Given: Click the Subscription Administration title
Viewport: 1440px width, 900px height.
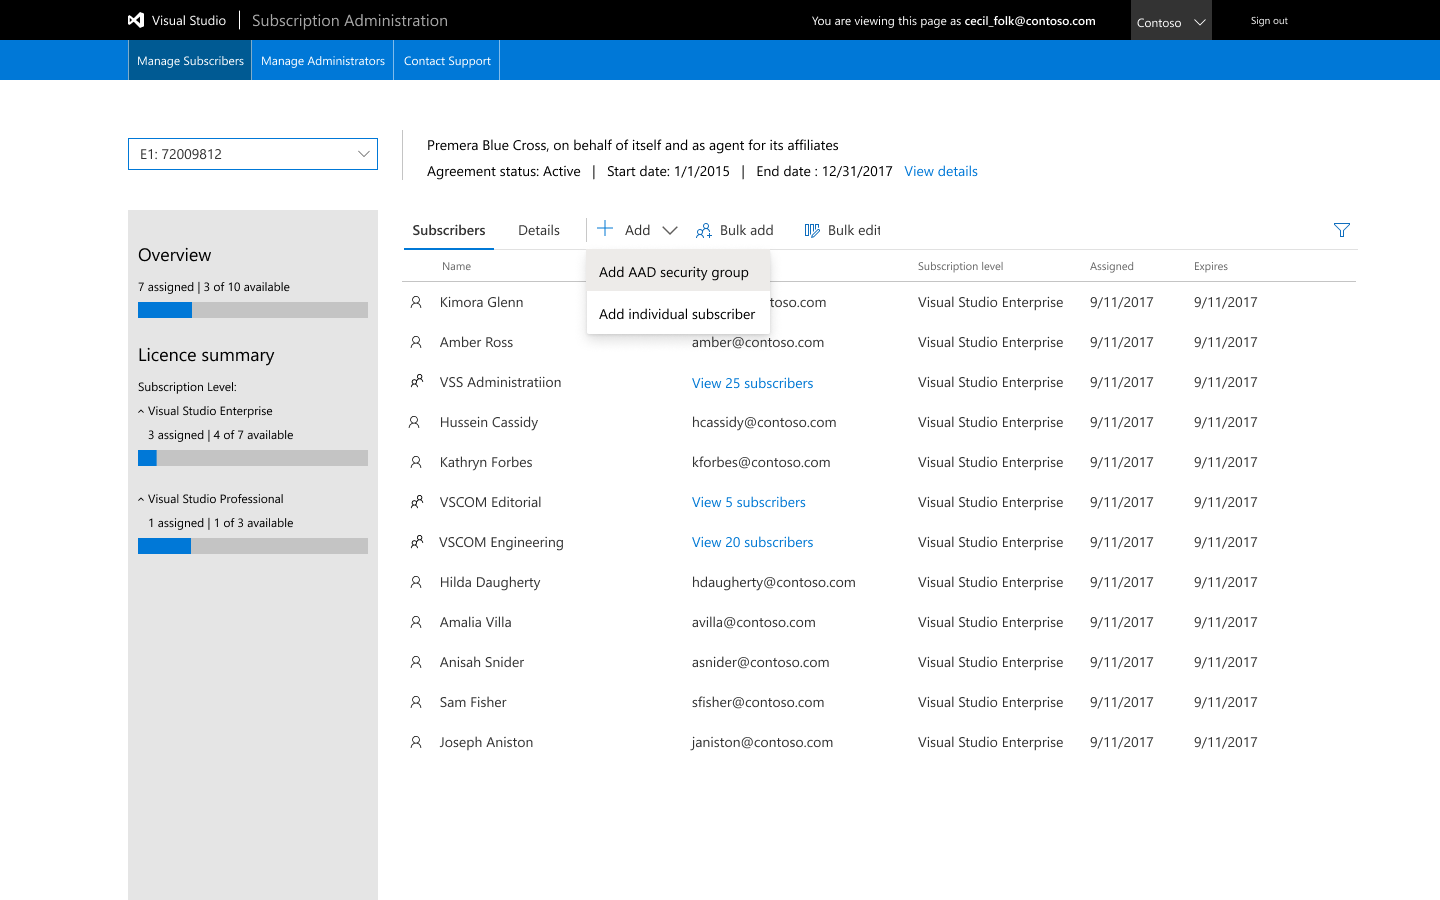Looking at the screenshot, I should (x=350, y=20).
